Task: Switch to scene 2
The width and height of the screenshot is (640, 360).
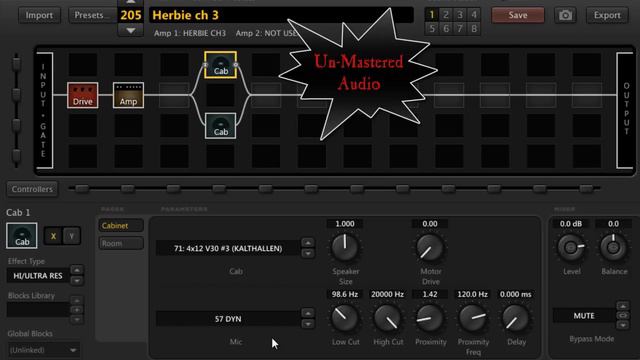Action: pyautogui.click(x=446, y=15)
